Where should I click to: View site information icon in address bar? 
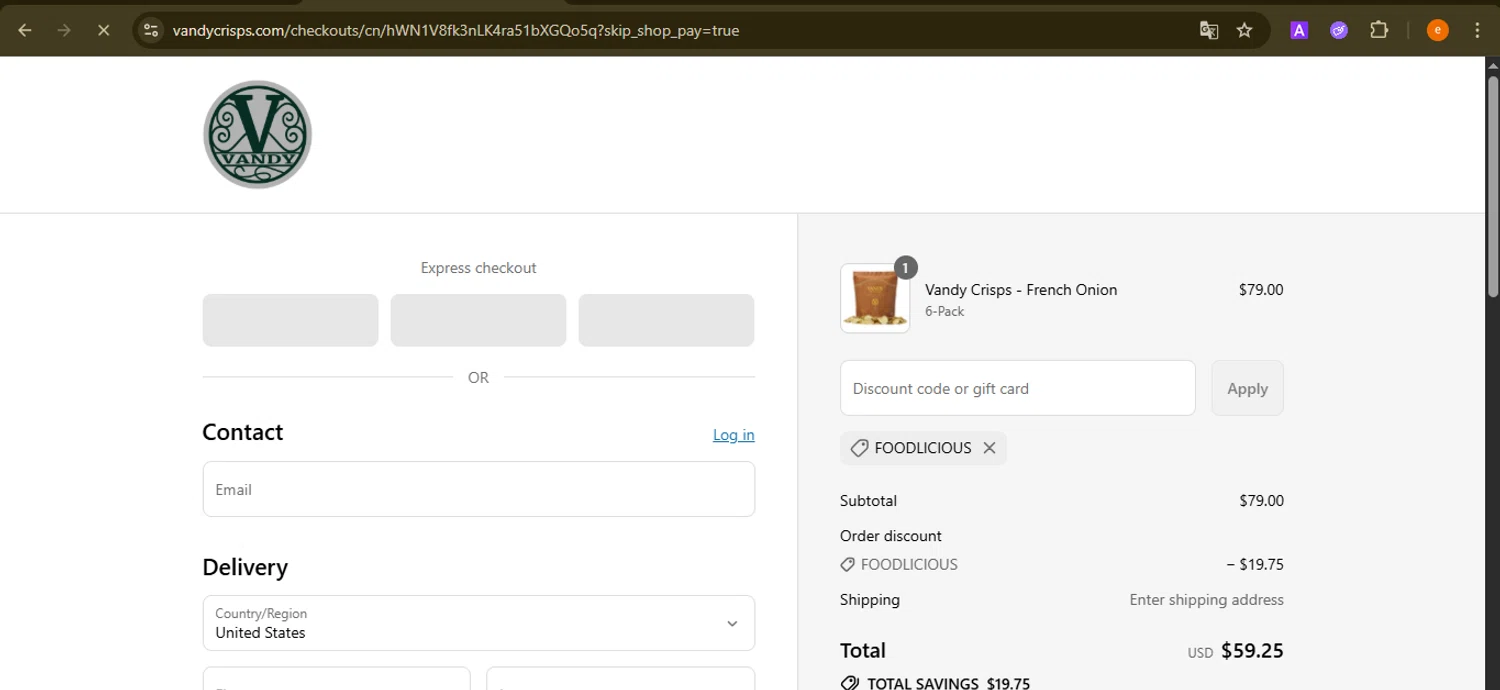point(151,30)
